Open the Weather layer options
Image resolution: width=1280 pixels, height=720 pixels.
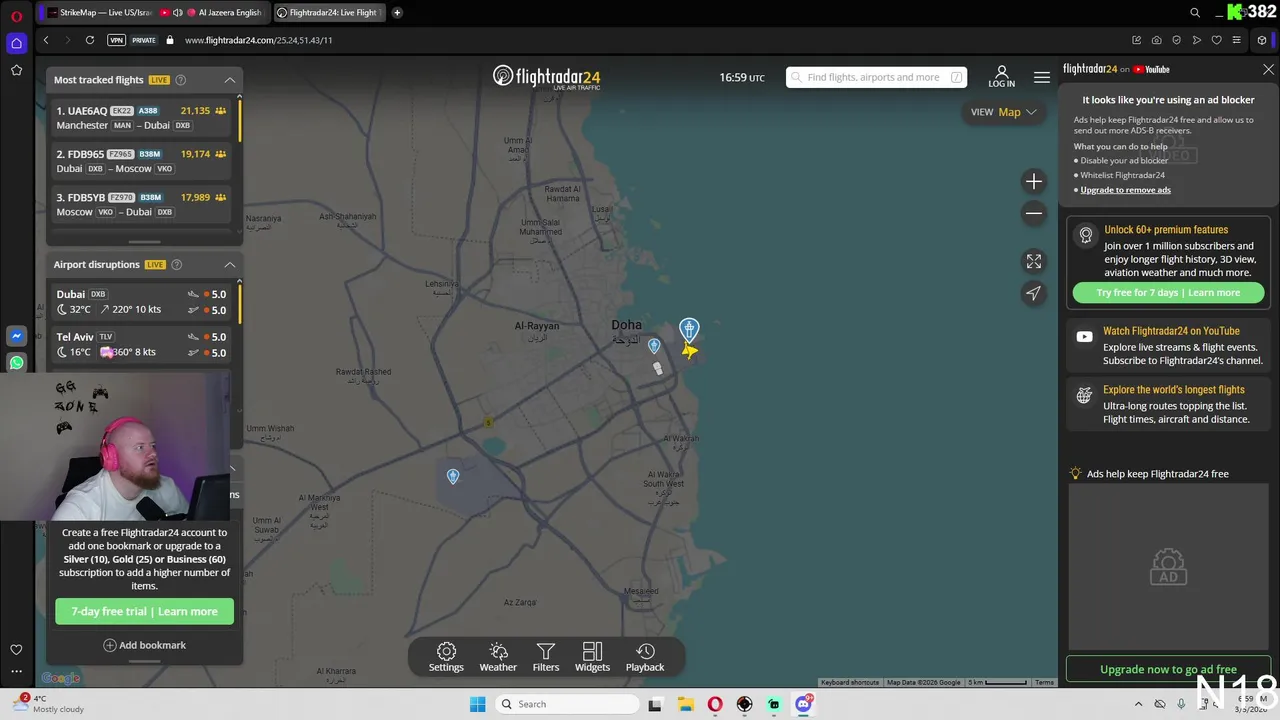(498, 657)
